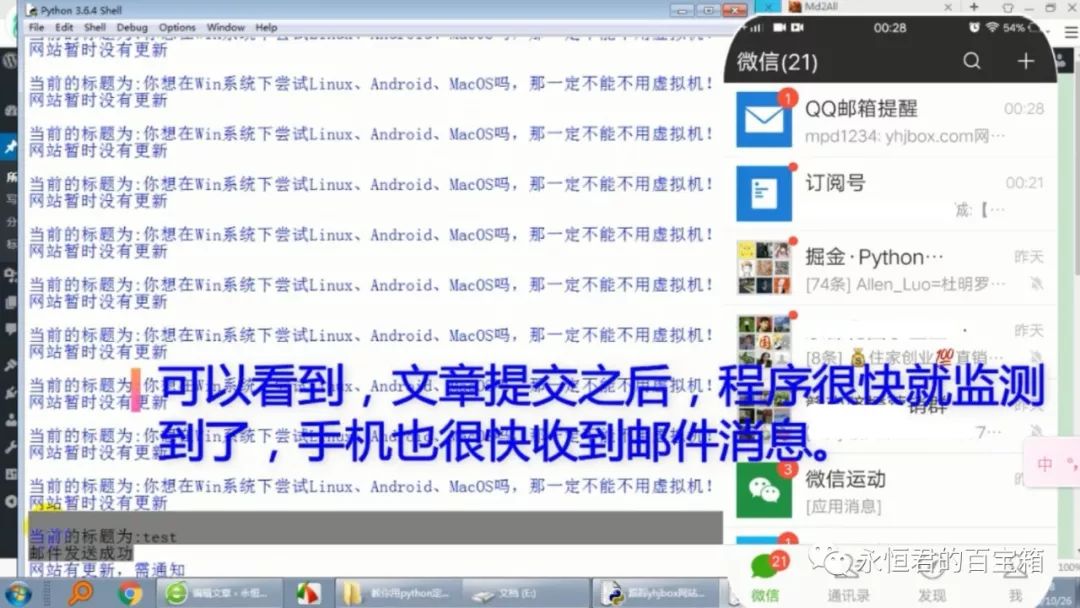
Task: Open the browser hamburger menu icon
Action: click(x=1072, y=32)
